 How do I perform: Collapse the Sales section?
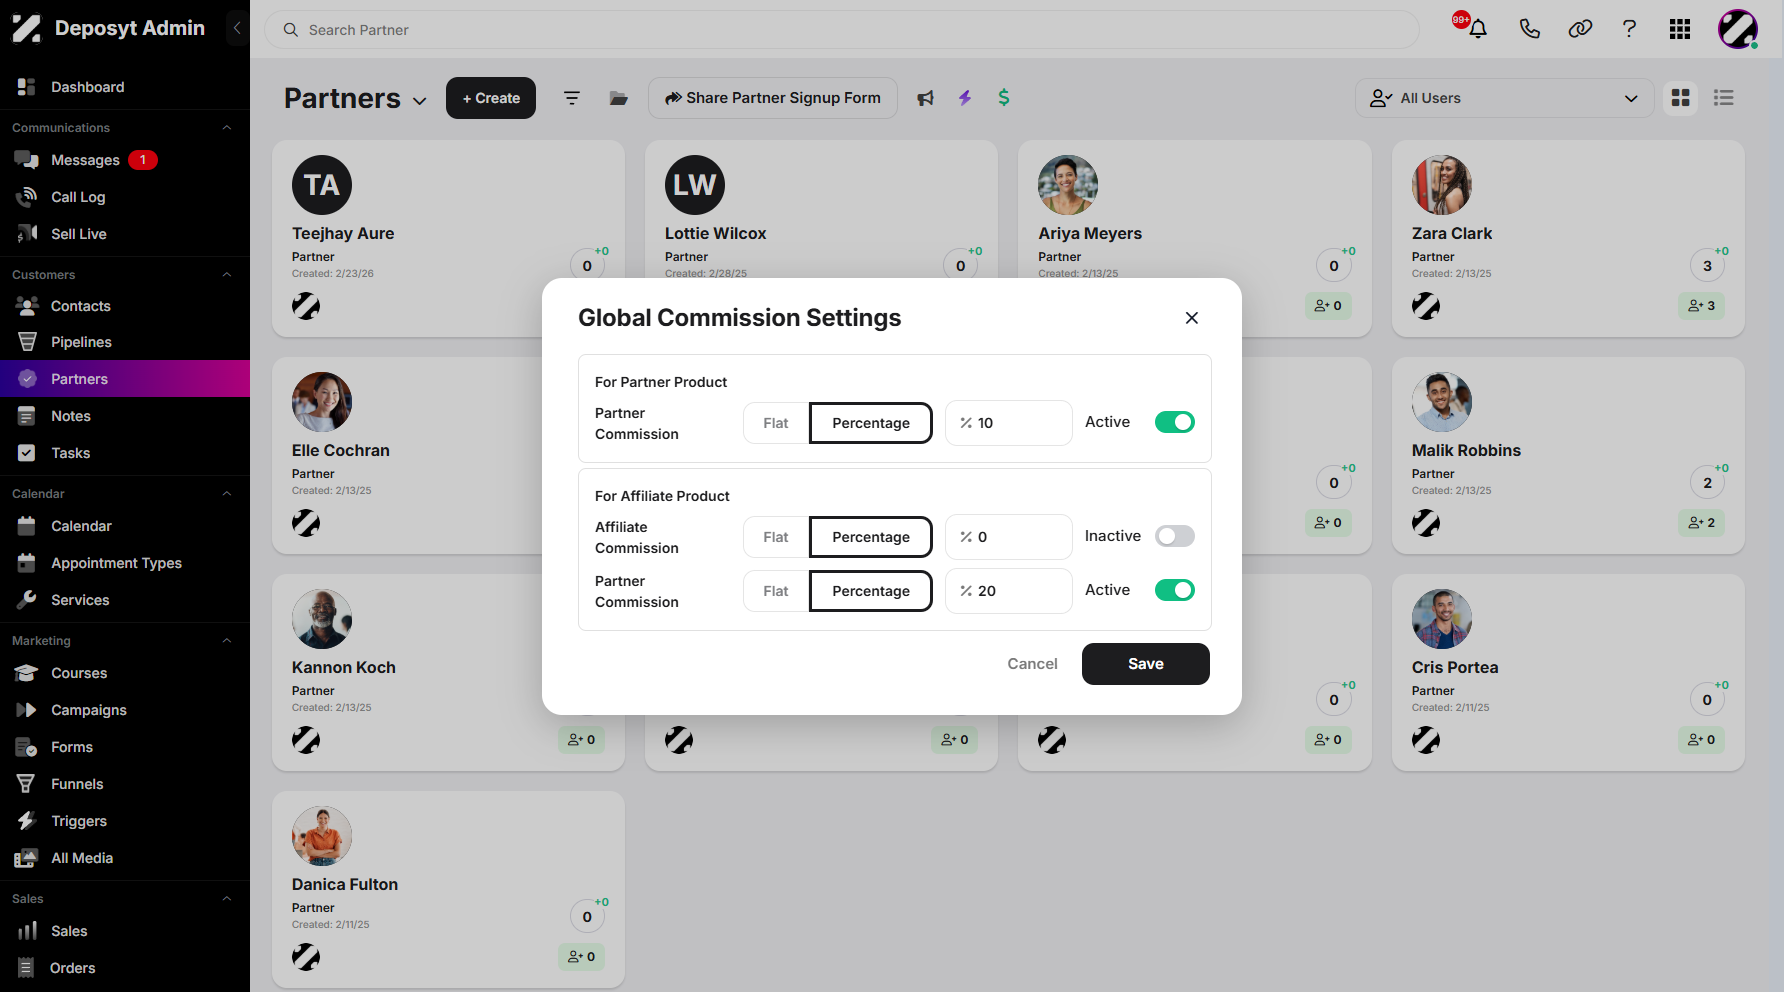[x=227, y=899]
